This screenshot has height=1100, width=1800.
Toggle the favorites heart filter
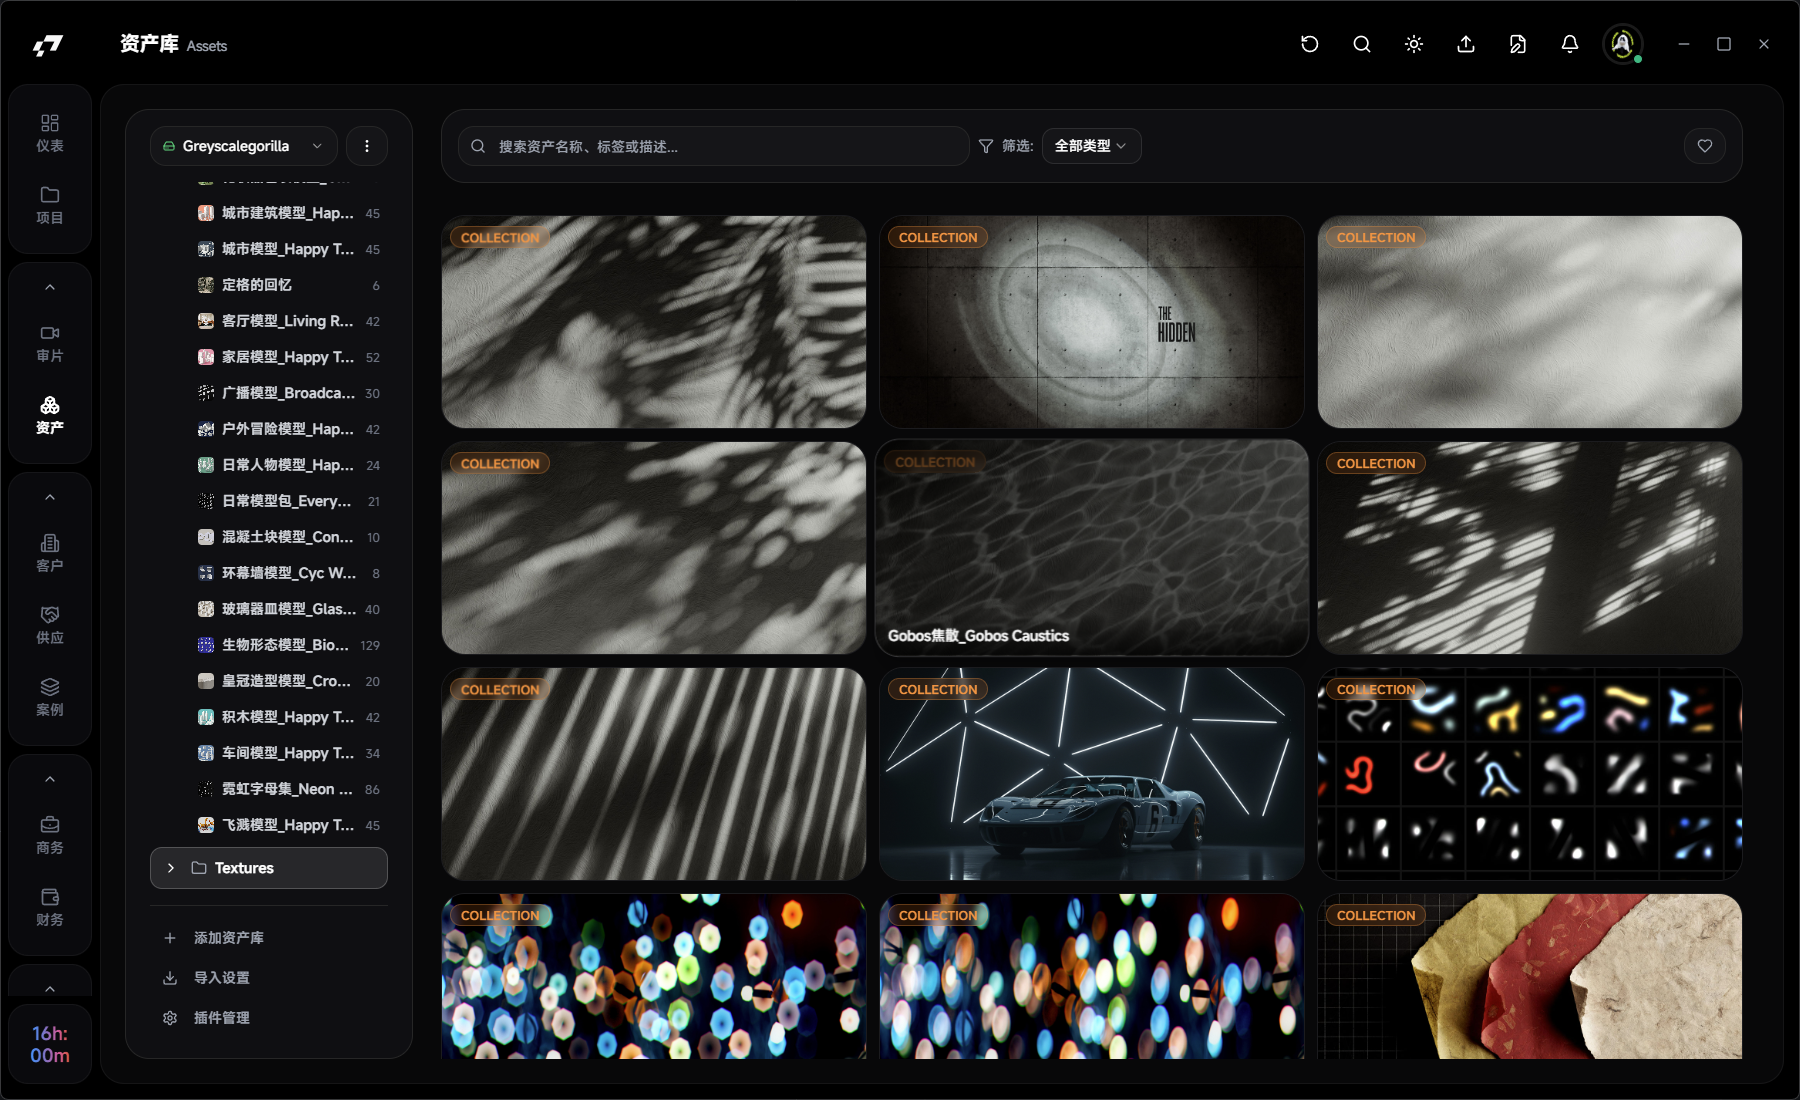point(1704,146)
